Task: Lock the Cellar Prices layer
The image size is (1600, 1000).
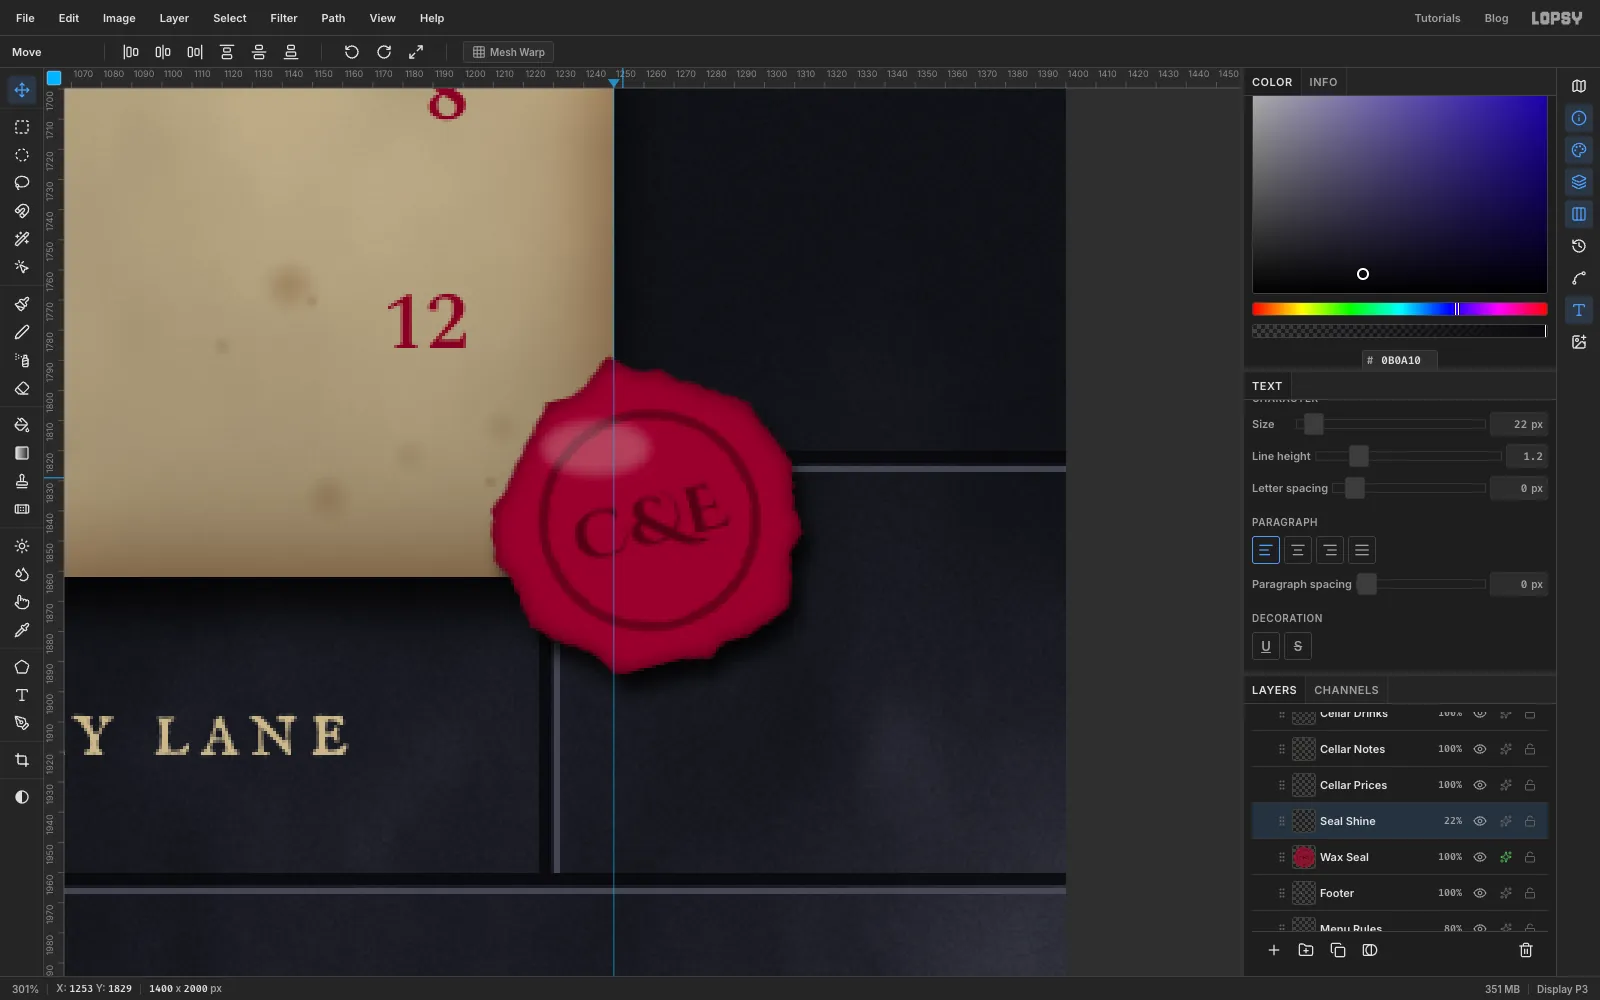Action: click(1530, 785)
